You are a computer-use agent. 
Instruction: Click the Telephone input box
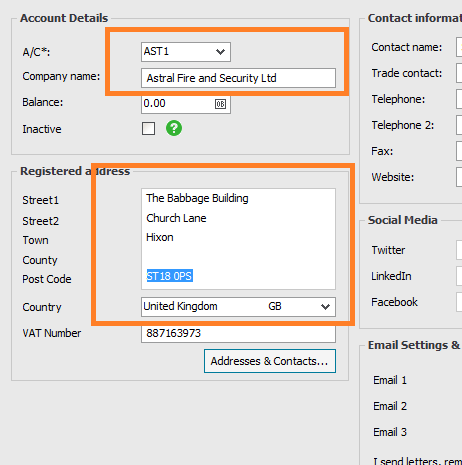[459, 99]
